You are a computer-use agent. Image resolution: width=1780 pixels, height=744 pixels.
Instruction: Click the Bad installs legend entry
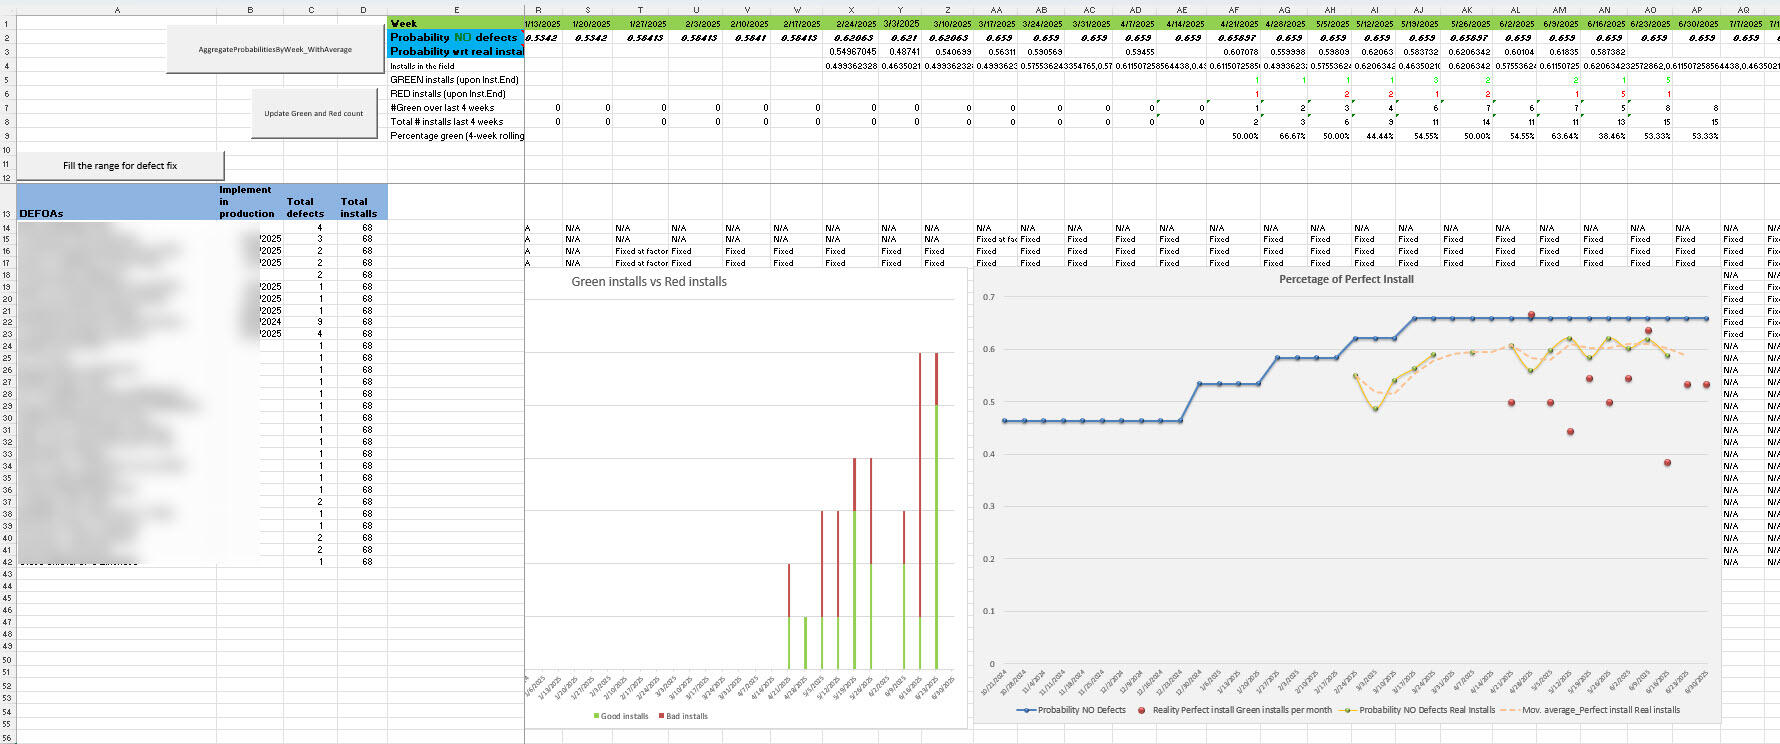(686, 716)
